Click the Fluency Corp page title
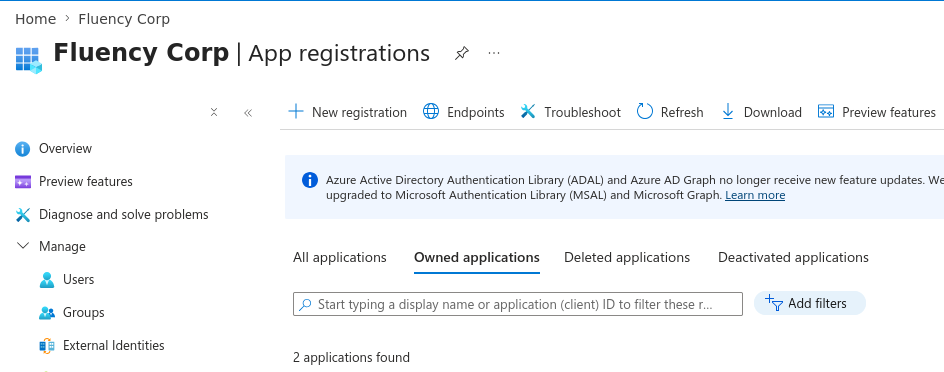 tap(141, 53)
